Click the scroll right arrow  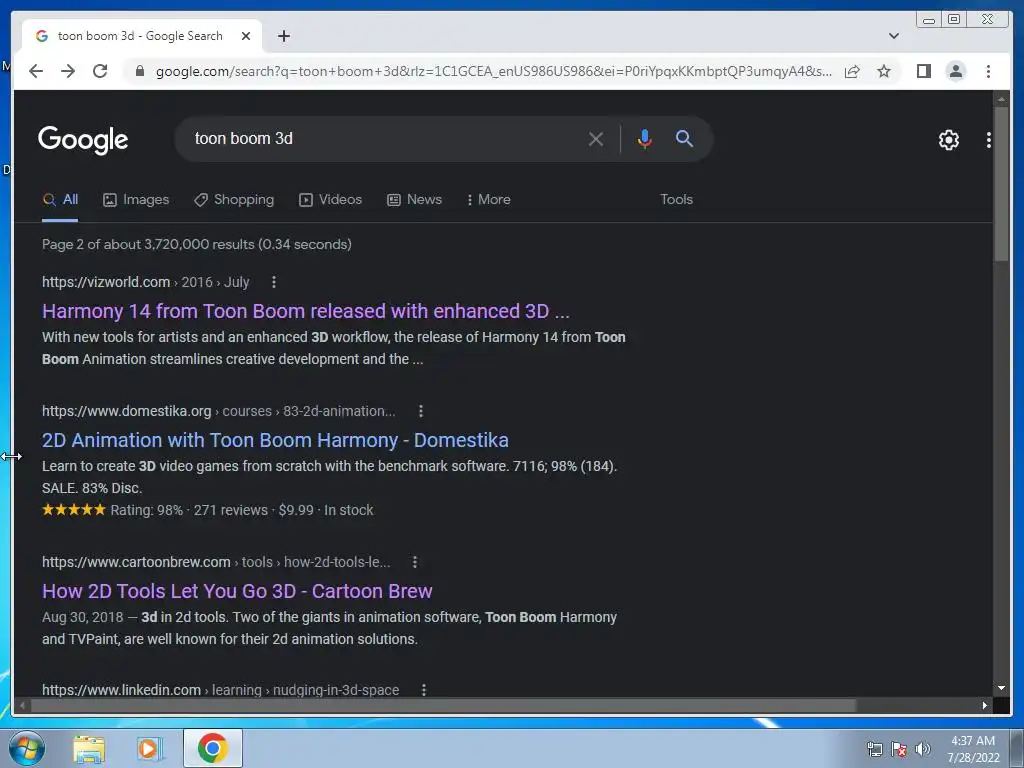click(984, 705)
